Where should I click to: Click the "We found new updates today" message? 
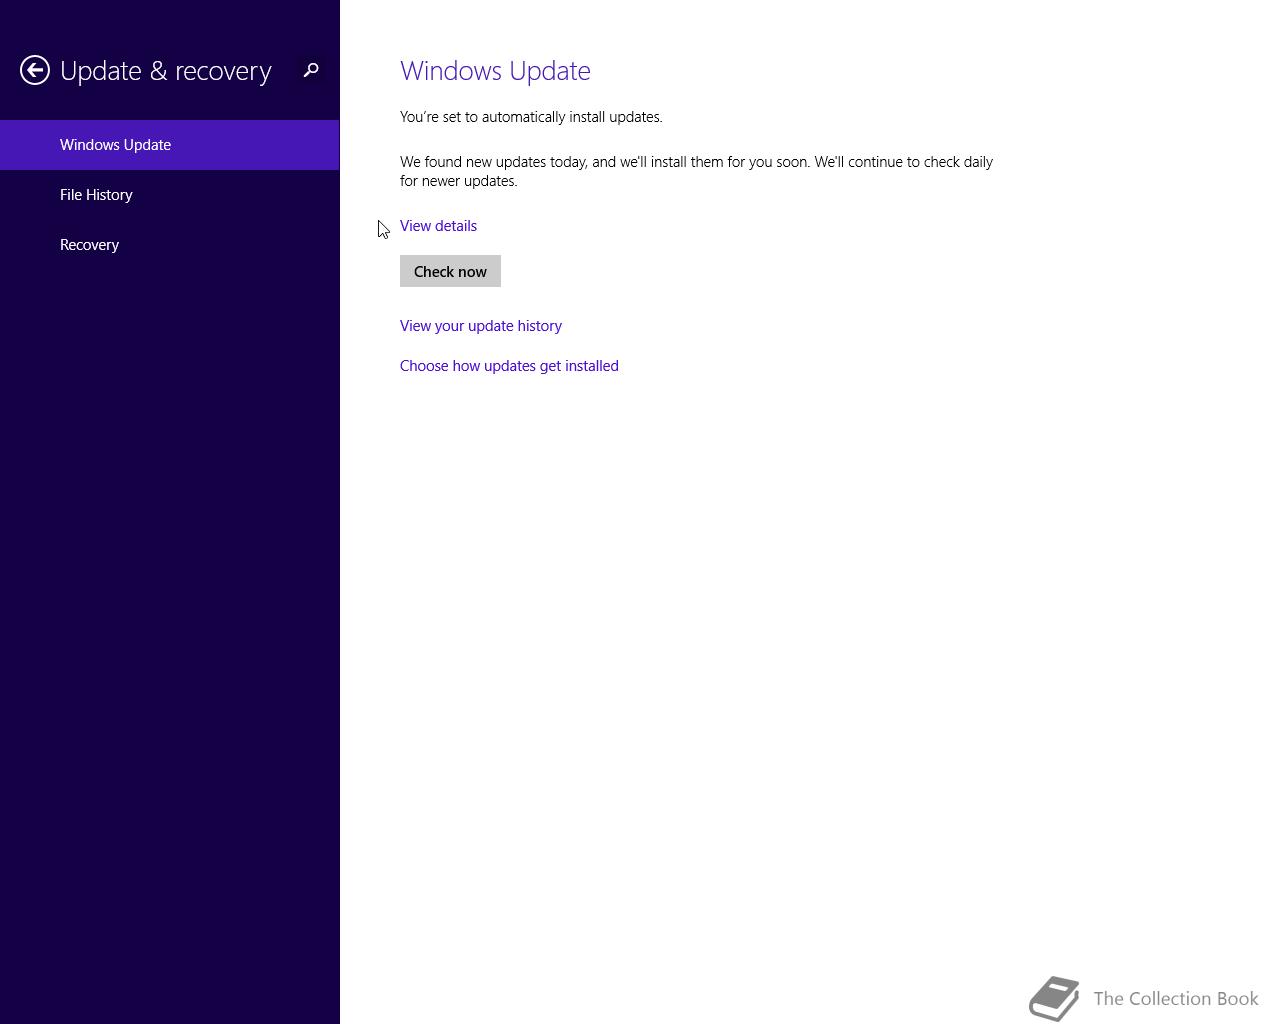(696, 171)
